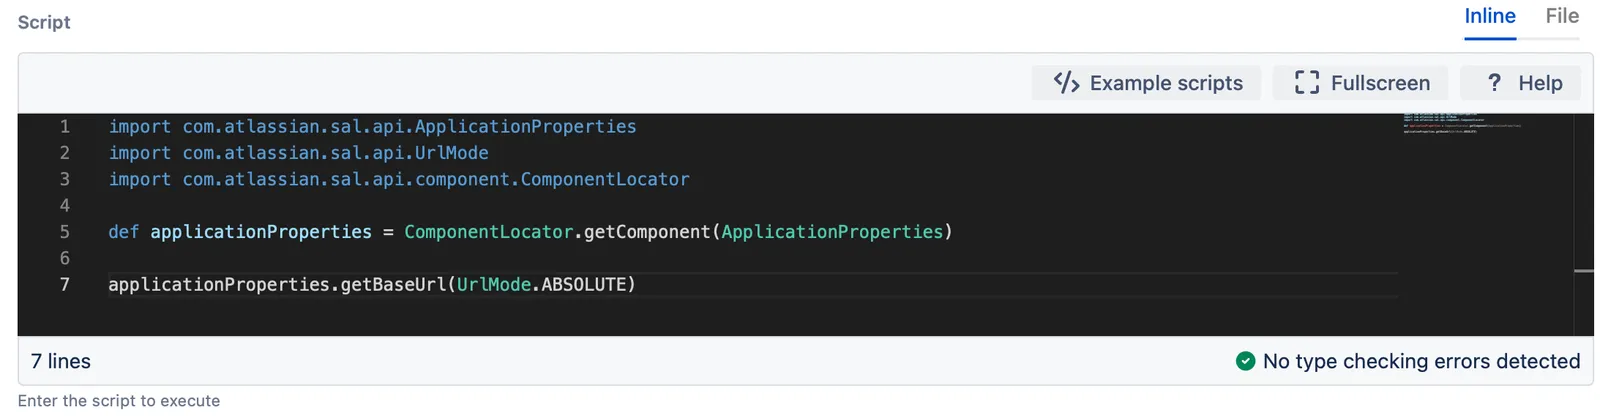This screenshot has width=1600, height=416.
Task: Click line number 7 in gutter
Action: point(65,285)
